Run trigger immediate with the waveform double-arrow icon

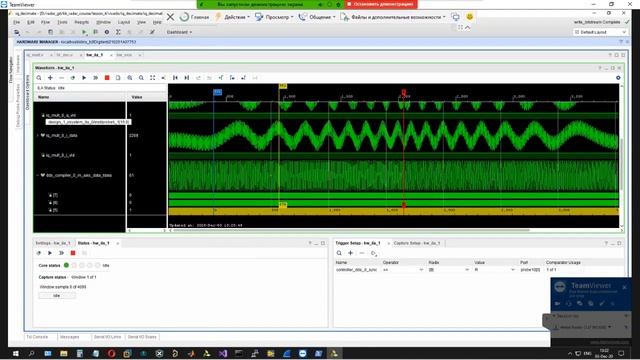[x=96, y=78]
